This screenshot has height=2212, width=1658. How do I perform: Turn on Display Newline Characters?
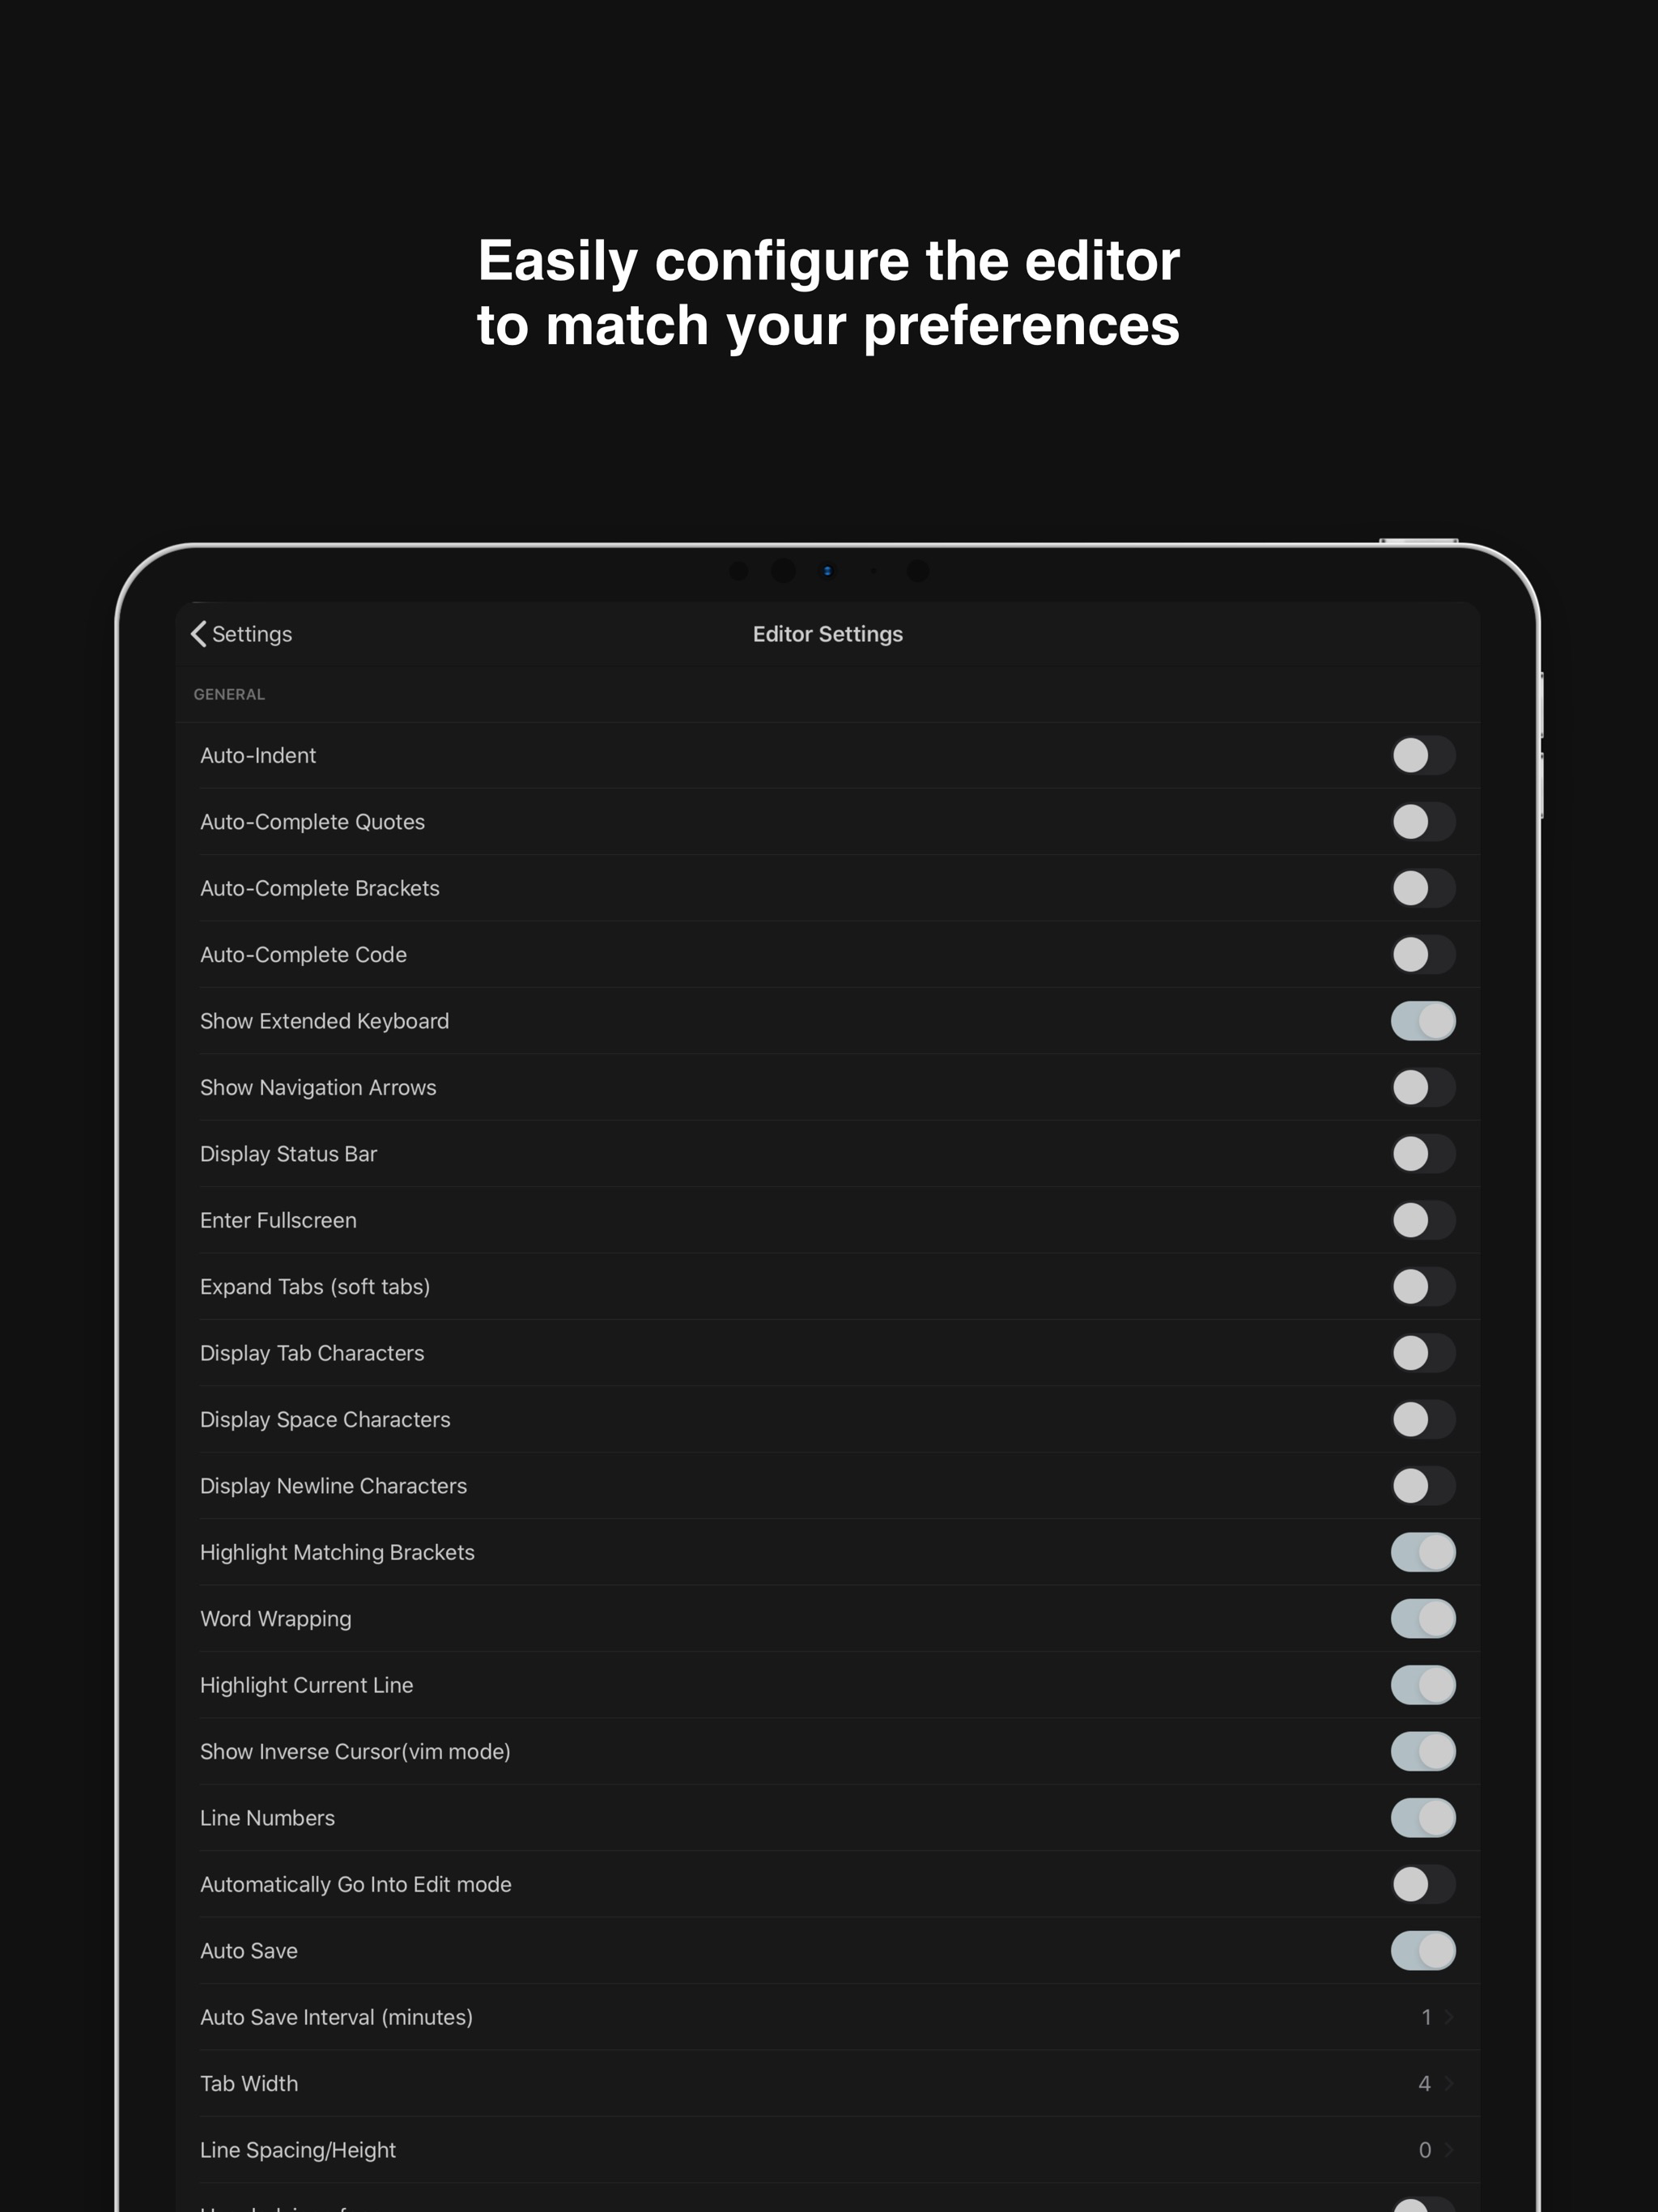(1423, 1486)
